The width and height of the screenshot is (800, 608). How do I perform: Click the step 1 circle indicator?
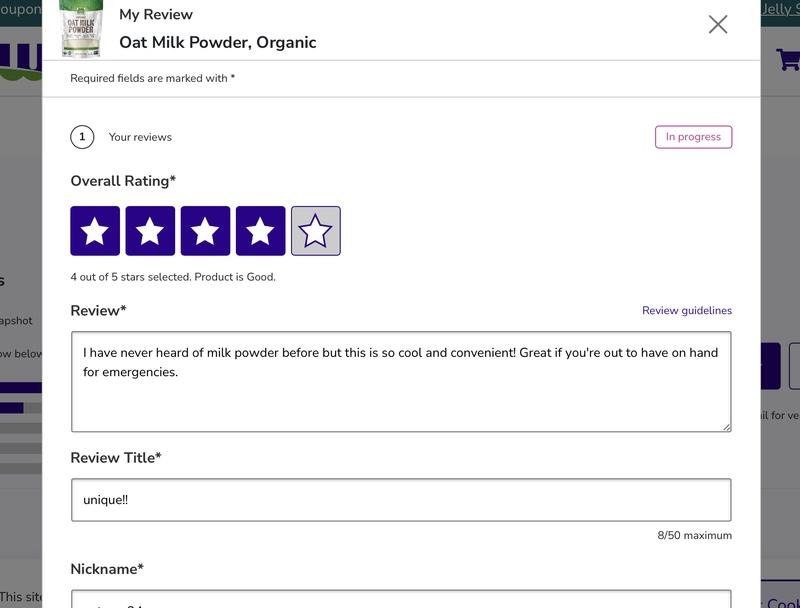[82, 137]
